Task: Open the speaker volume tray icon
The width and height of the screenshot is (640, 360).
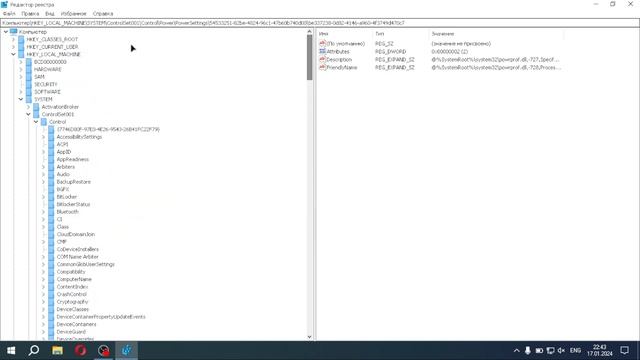Action: [561, 351]
